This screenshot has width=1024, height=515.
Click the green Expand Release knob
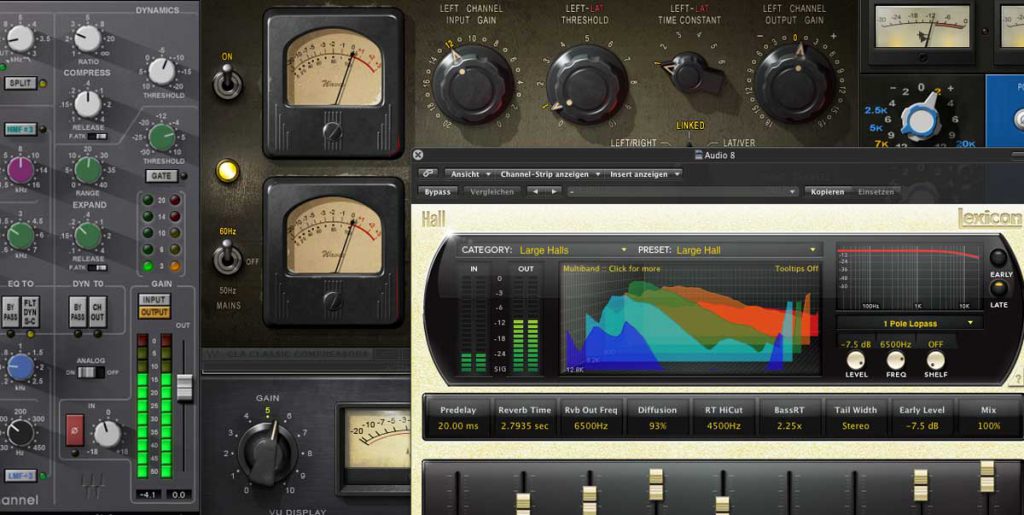click(x=88, y=236)
